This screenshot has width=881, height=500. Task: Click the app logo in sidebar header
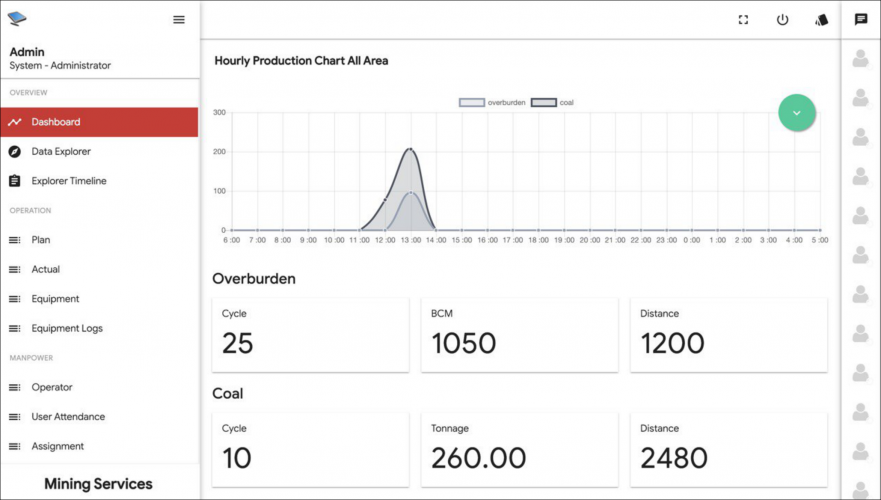click(17, 19)
